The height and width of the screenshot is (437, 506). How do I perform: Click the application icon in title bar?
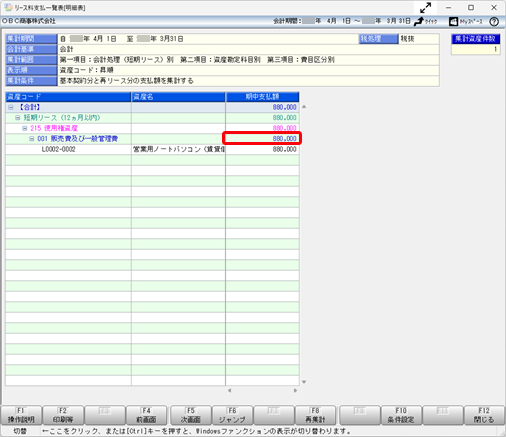click(8, 7)
